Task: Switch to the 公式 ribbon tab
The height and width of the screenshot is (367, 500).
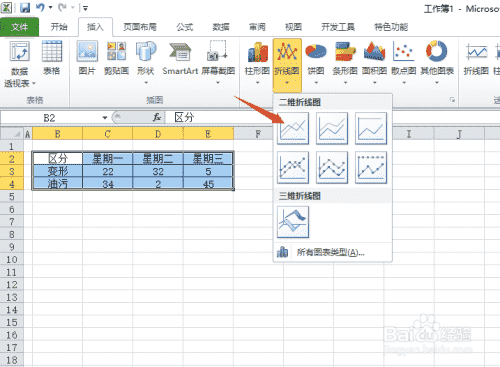Action: coord(185,27)
